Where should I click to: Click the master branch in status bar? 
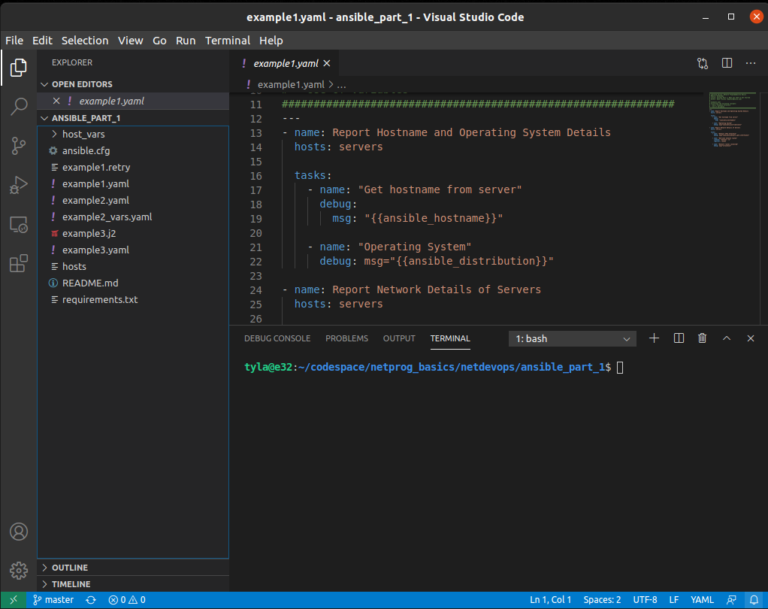coord(53,600)
